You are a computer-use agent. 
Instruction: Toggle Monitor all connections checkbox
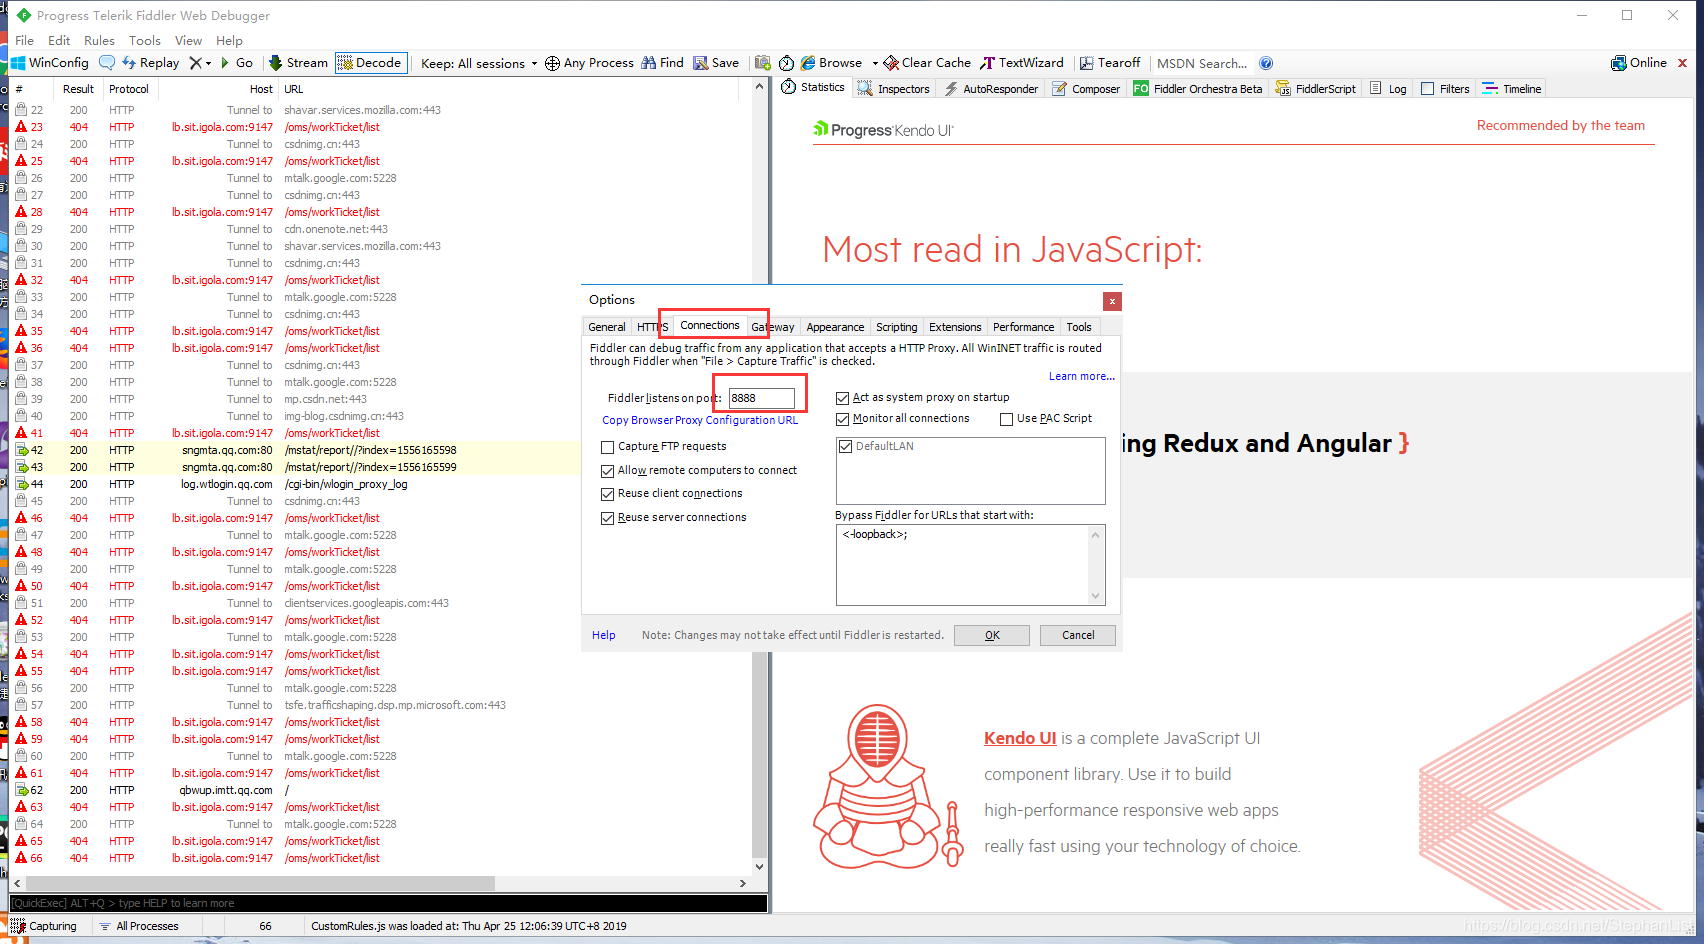843,419
